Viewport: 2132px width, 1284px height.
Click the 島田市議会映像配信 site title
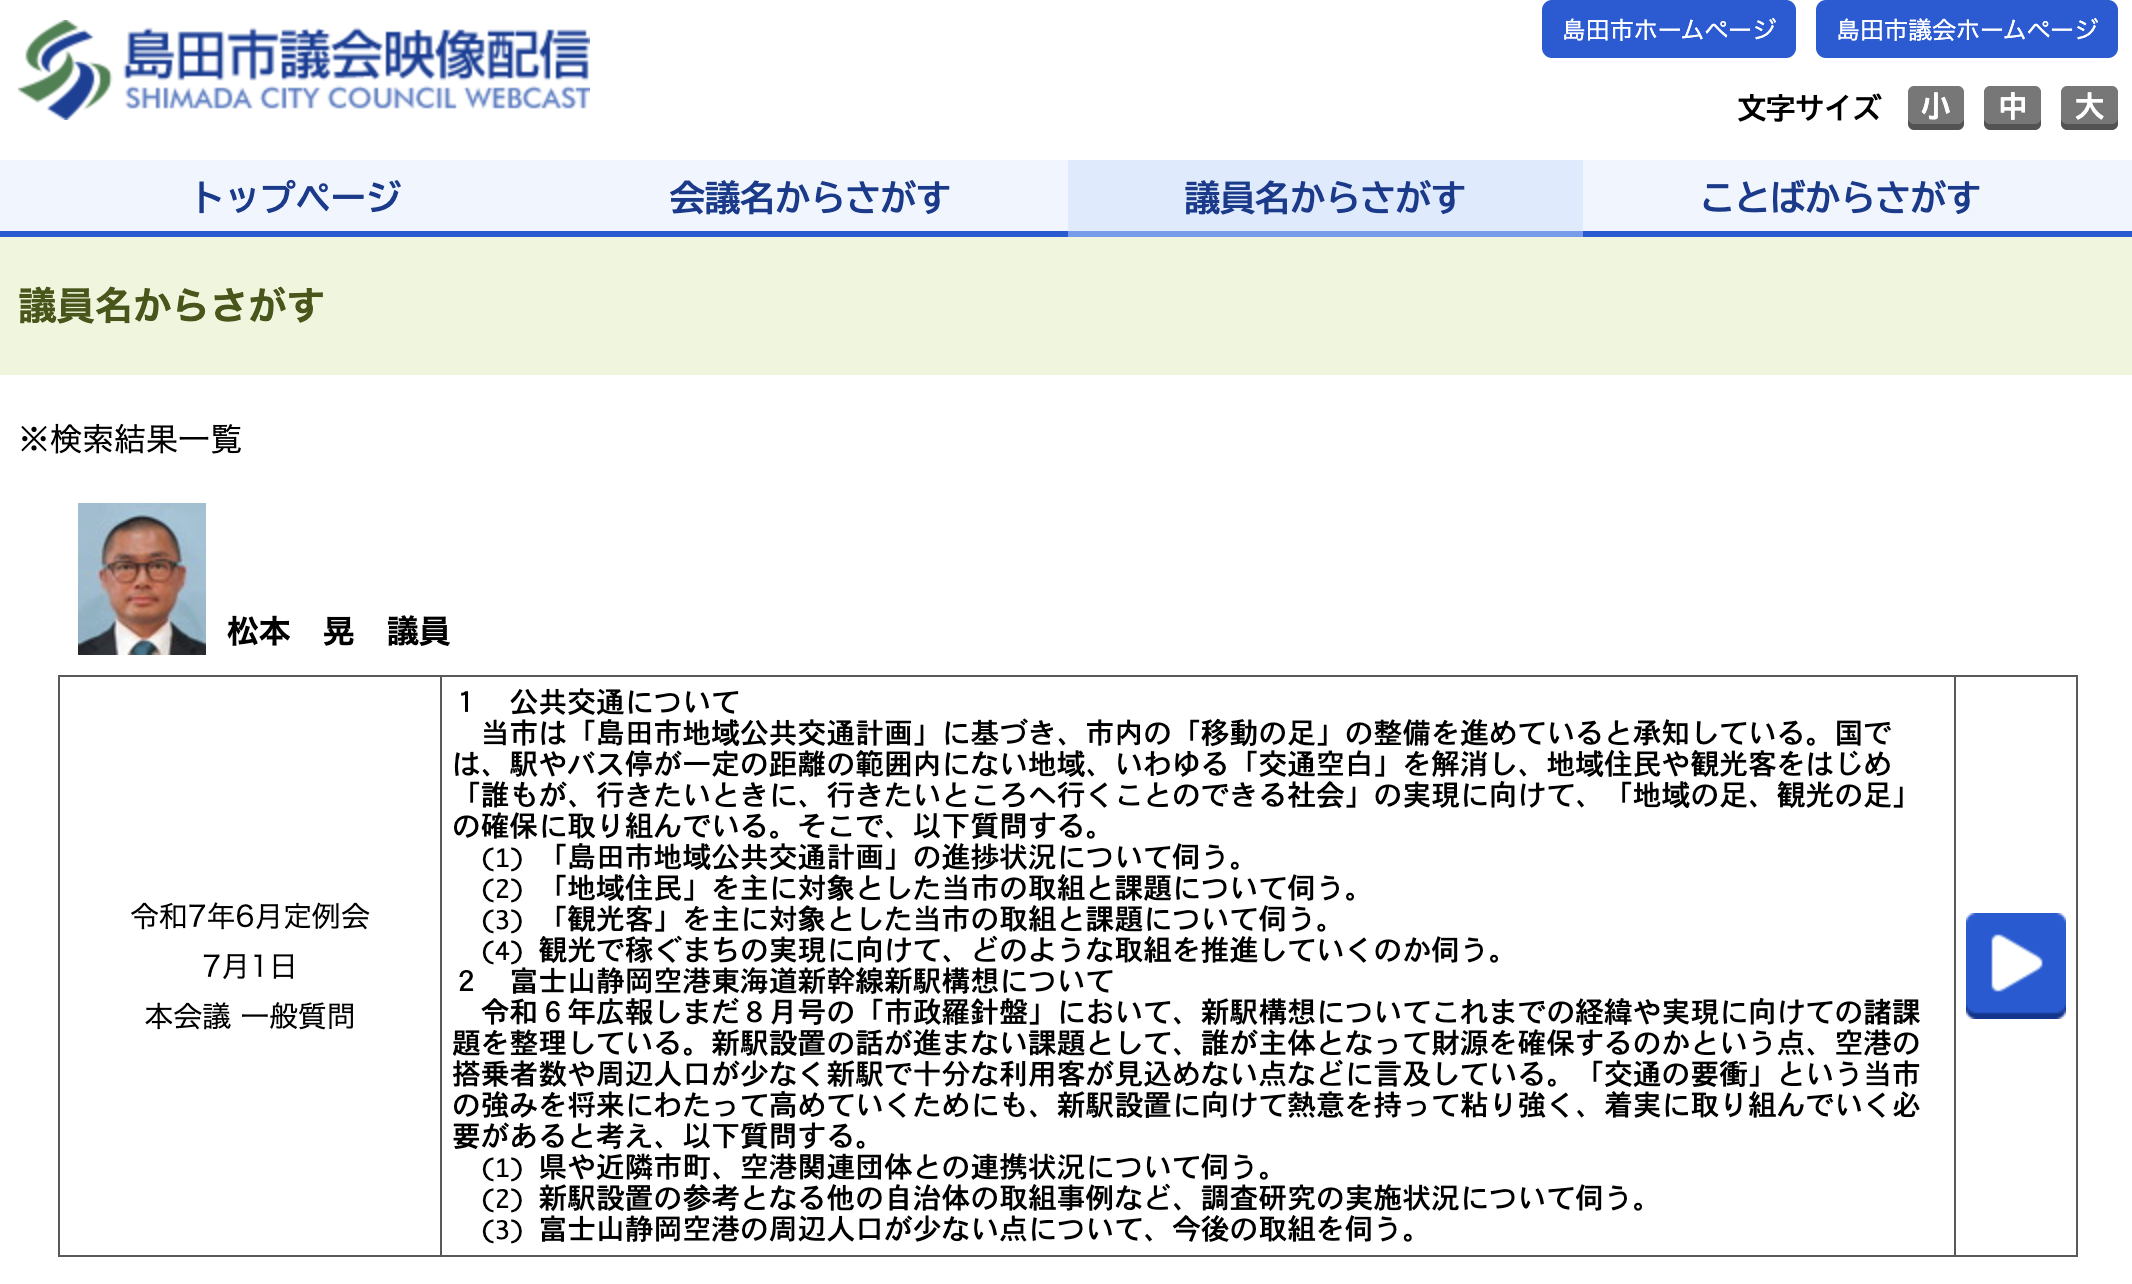[x=357, y=54]
